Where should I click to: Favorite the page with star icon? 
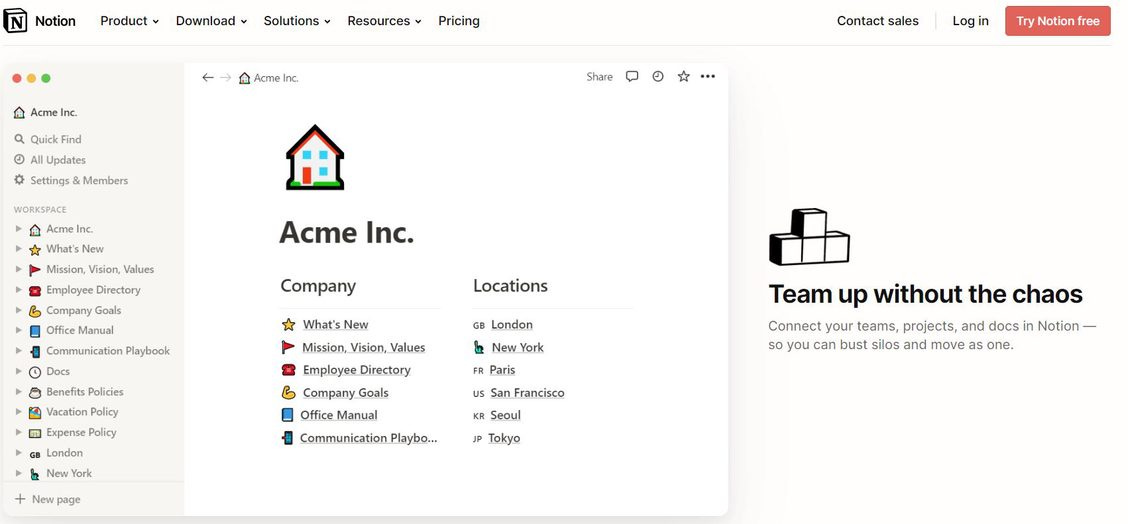[683, 76]
